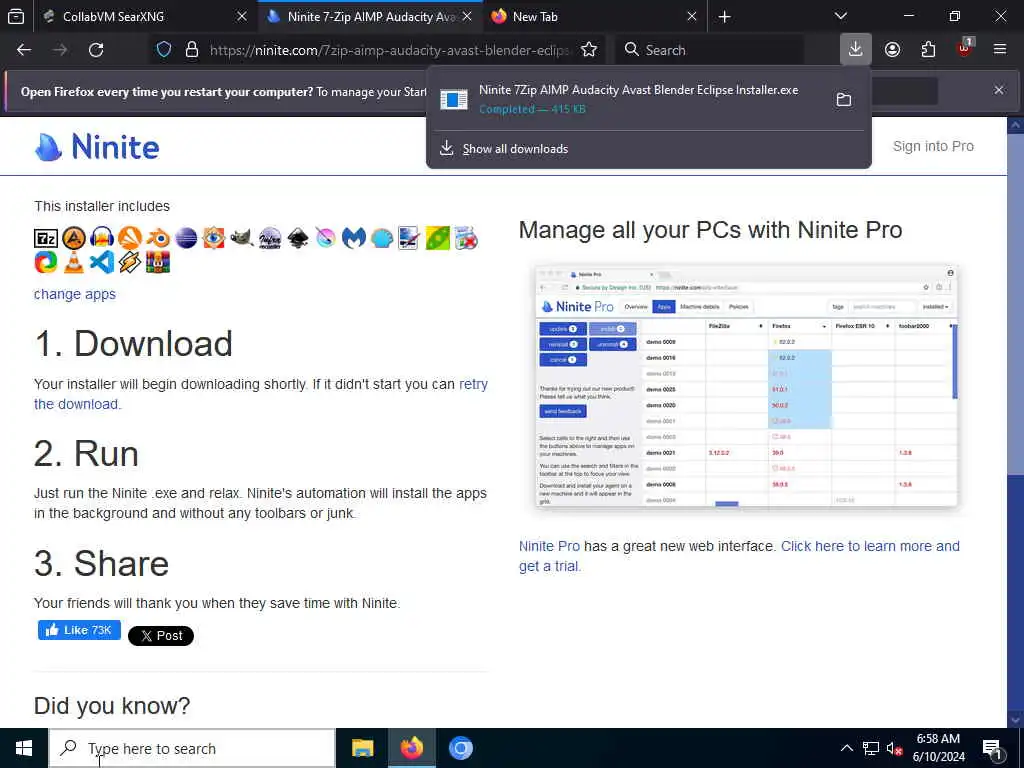Image resolution: width=1024 pixels, height=768 pixels.
Task: Open the Firefox account icon
Action: coord(892,50)
